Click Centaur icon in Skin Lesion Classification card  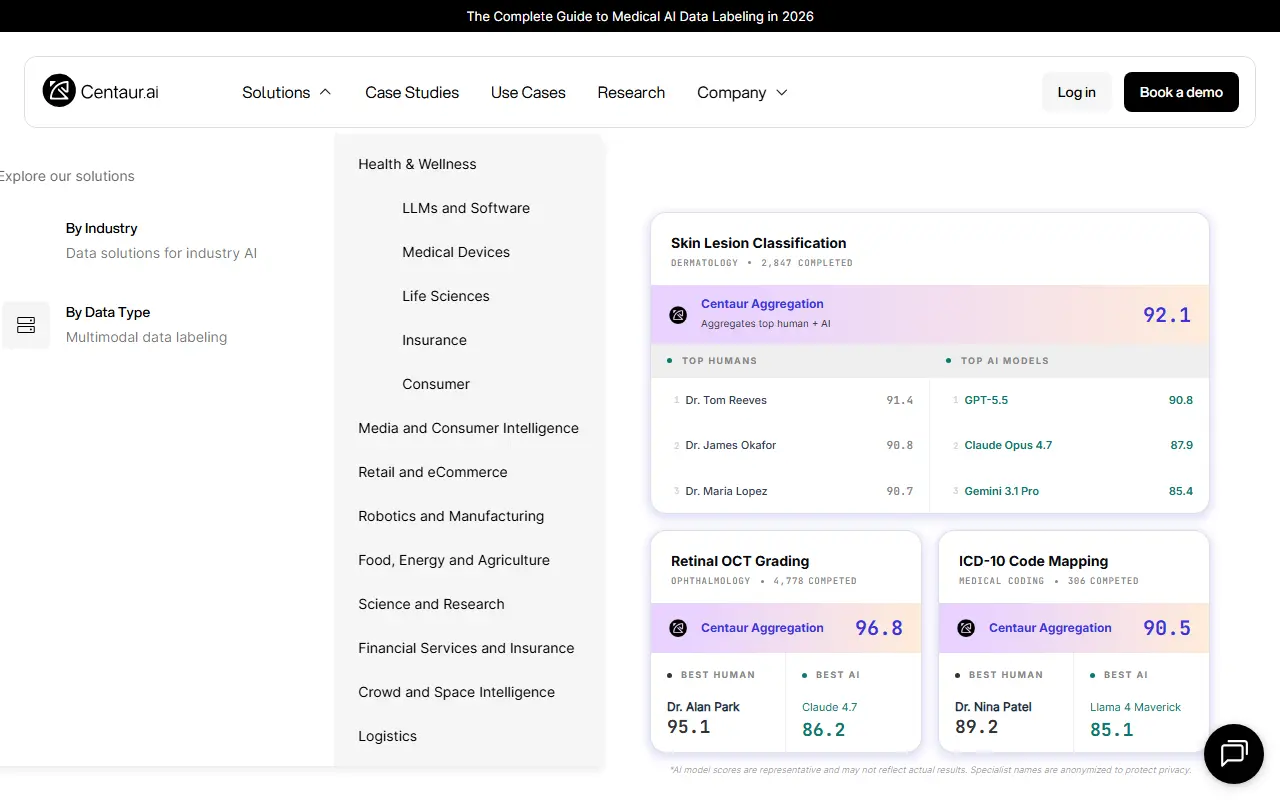678,314
